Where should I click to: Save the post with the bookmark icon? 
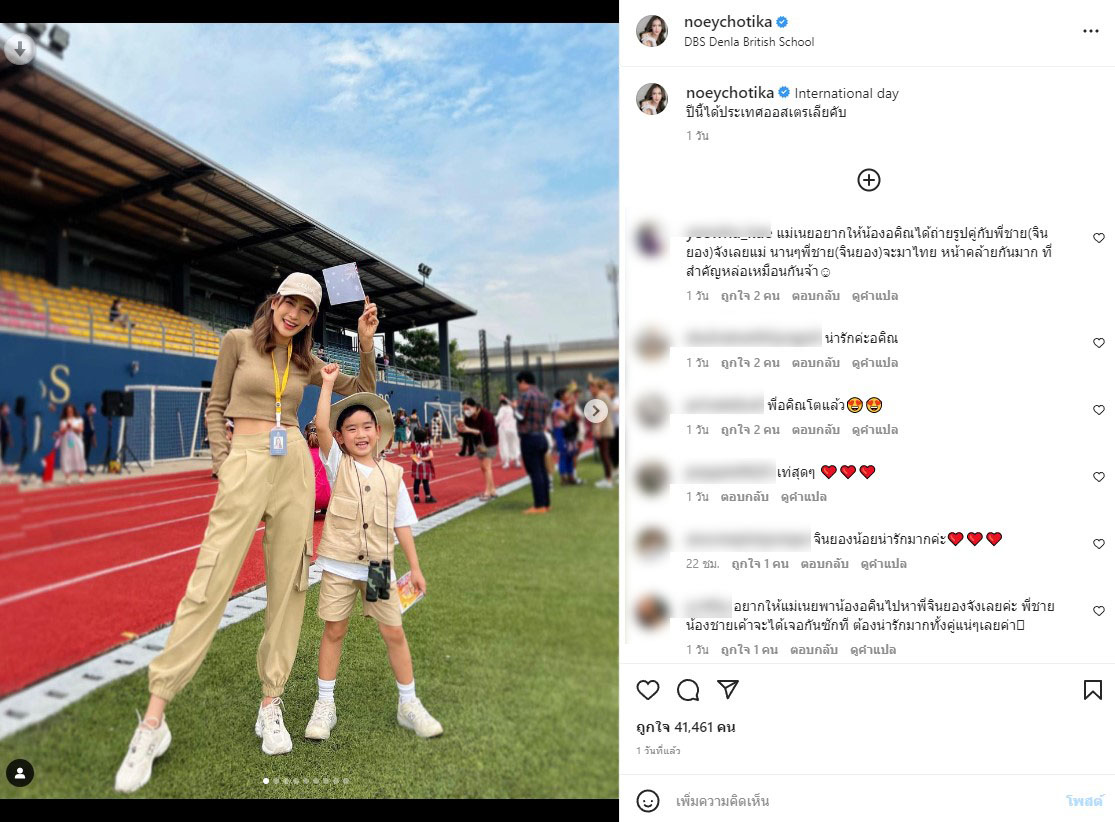(x=1093, y=690)
